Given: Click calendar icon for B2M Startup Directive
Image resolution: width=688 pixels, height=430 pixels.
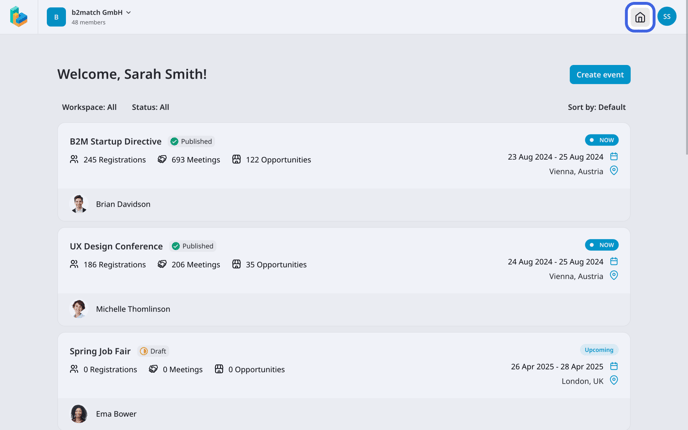Looking at the screenshot, I should click(x=614, y=156).
